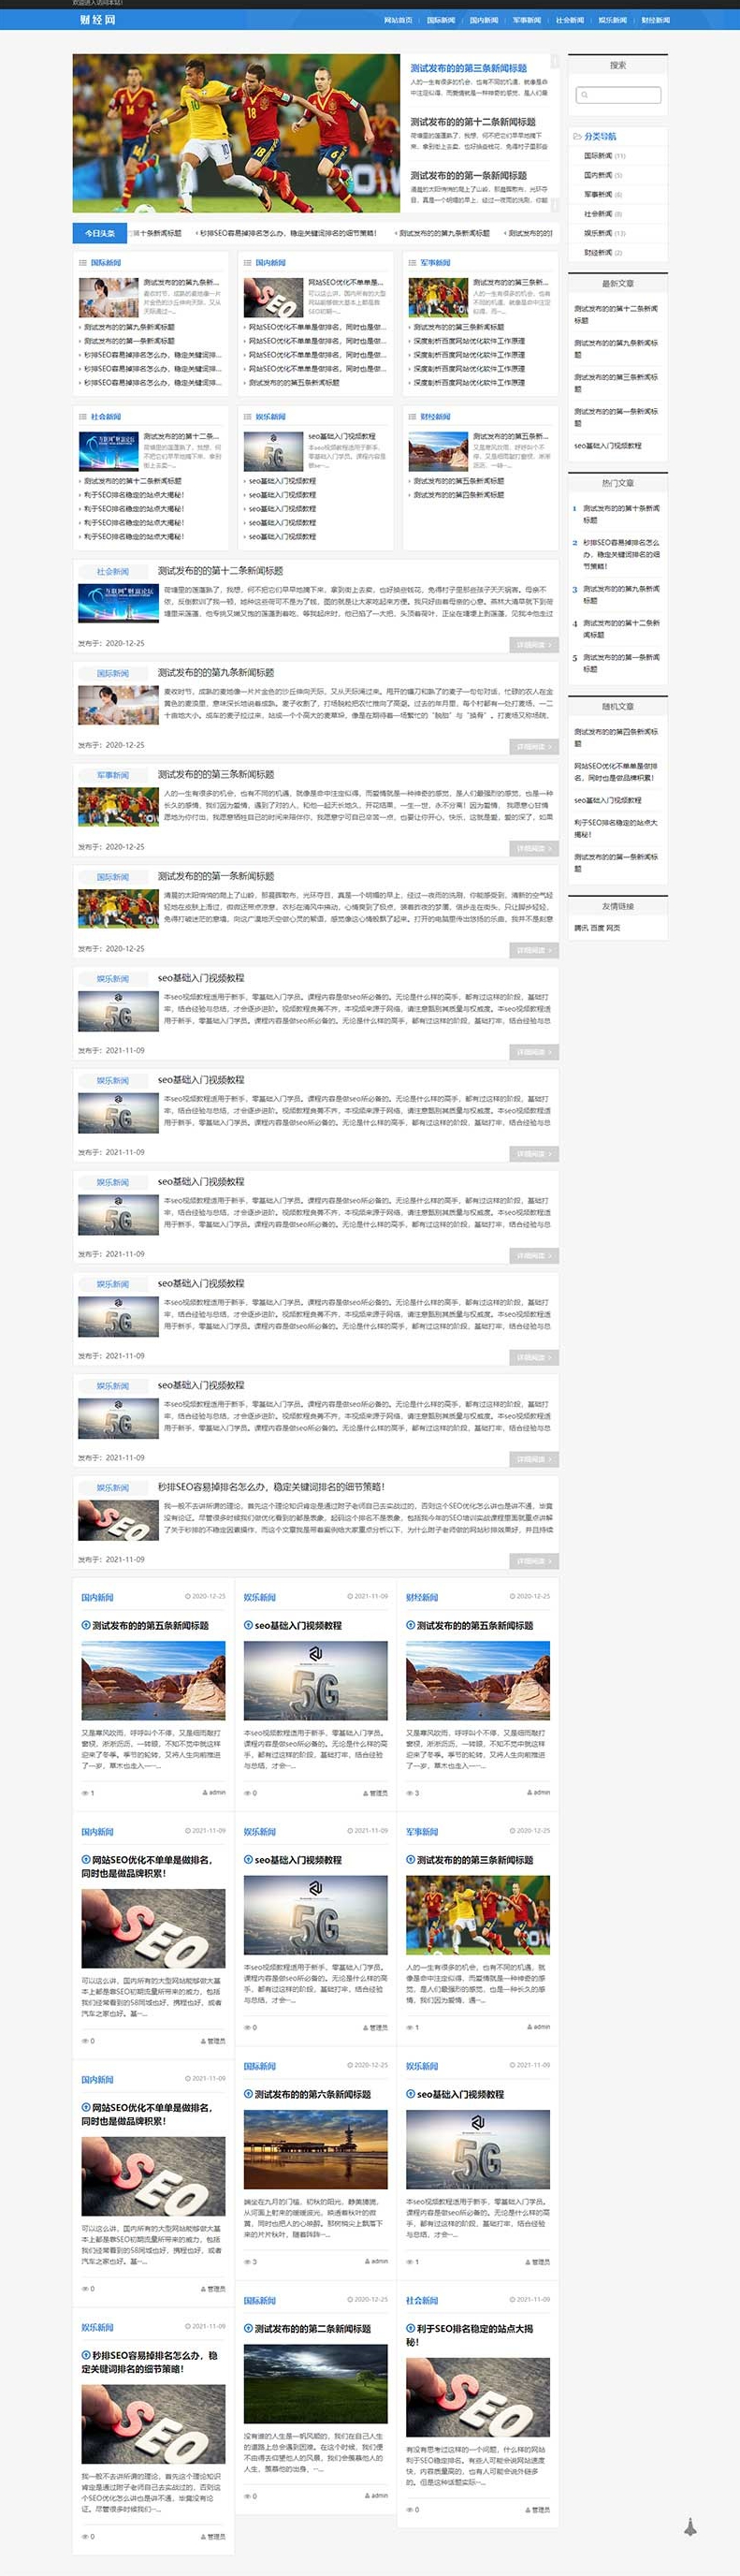Open 国际新闻 category in sidebar 分类导航
The image size is (740, 2576).
598,156
